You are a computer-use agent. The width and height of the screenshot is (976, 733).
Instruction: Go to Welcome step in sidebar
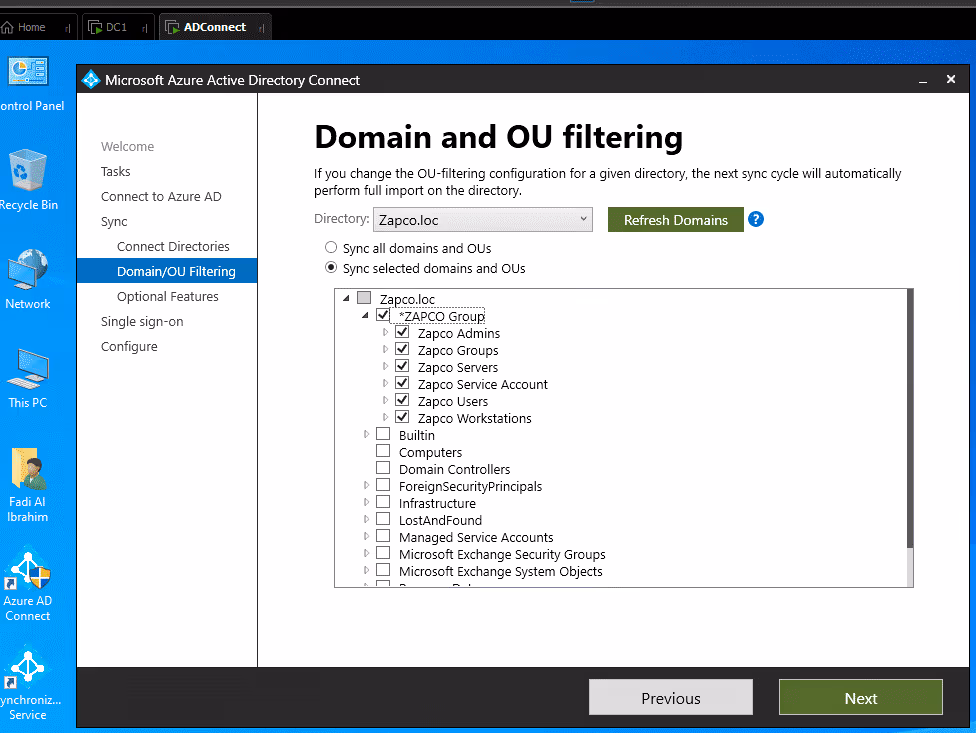[x=128, y=146]
